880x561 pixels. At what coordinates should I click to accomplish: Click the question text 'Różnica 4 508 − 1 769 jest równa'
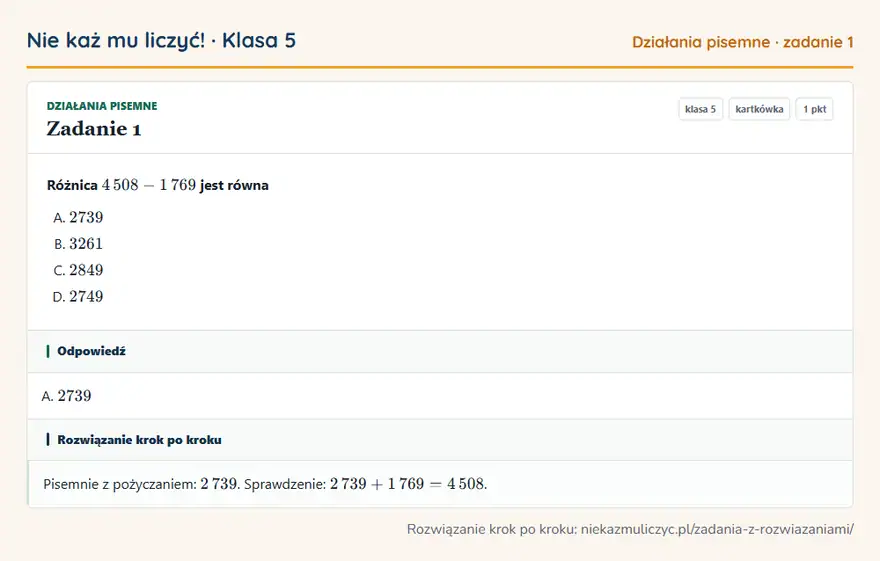point(158,185)
